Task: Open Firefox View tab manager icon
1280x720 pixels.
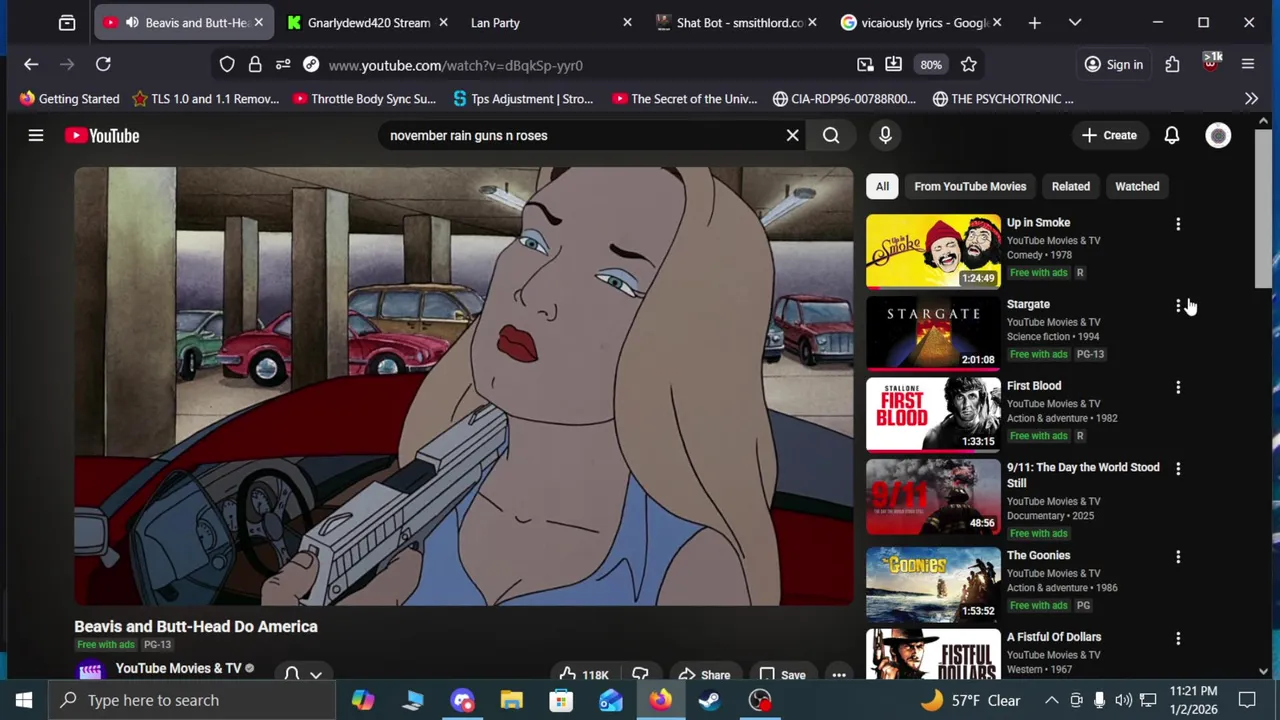Action: click(67, 22)
